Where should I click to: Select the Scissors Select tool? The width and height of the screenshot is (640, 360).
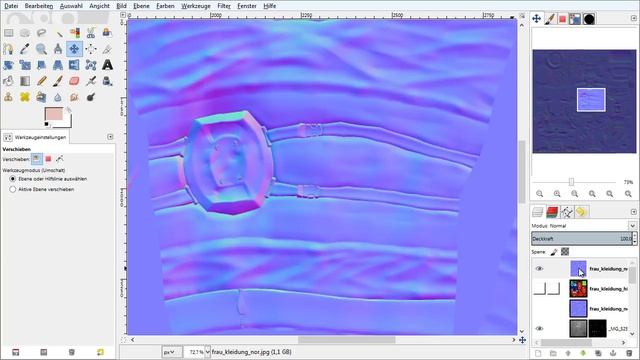[91, 33]
